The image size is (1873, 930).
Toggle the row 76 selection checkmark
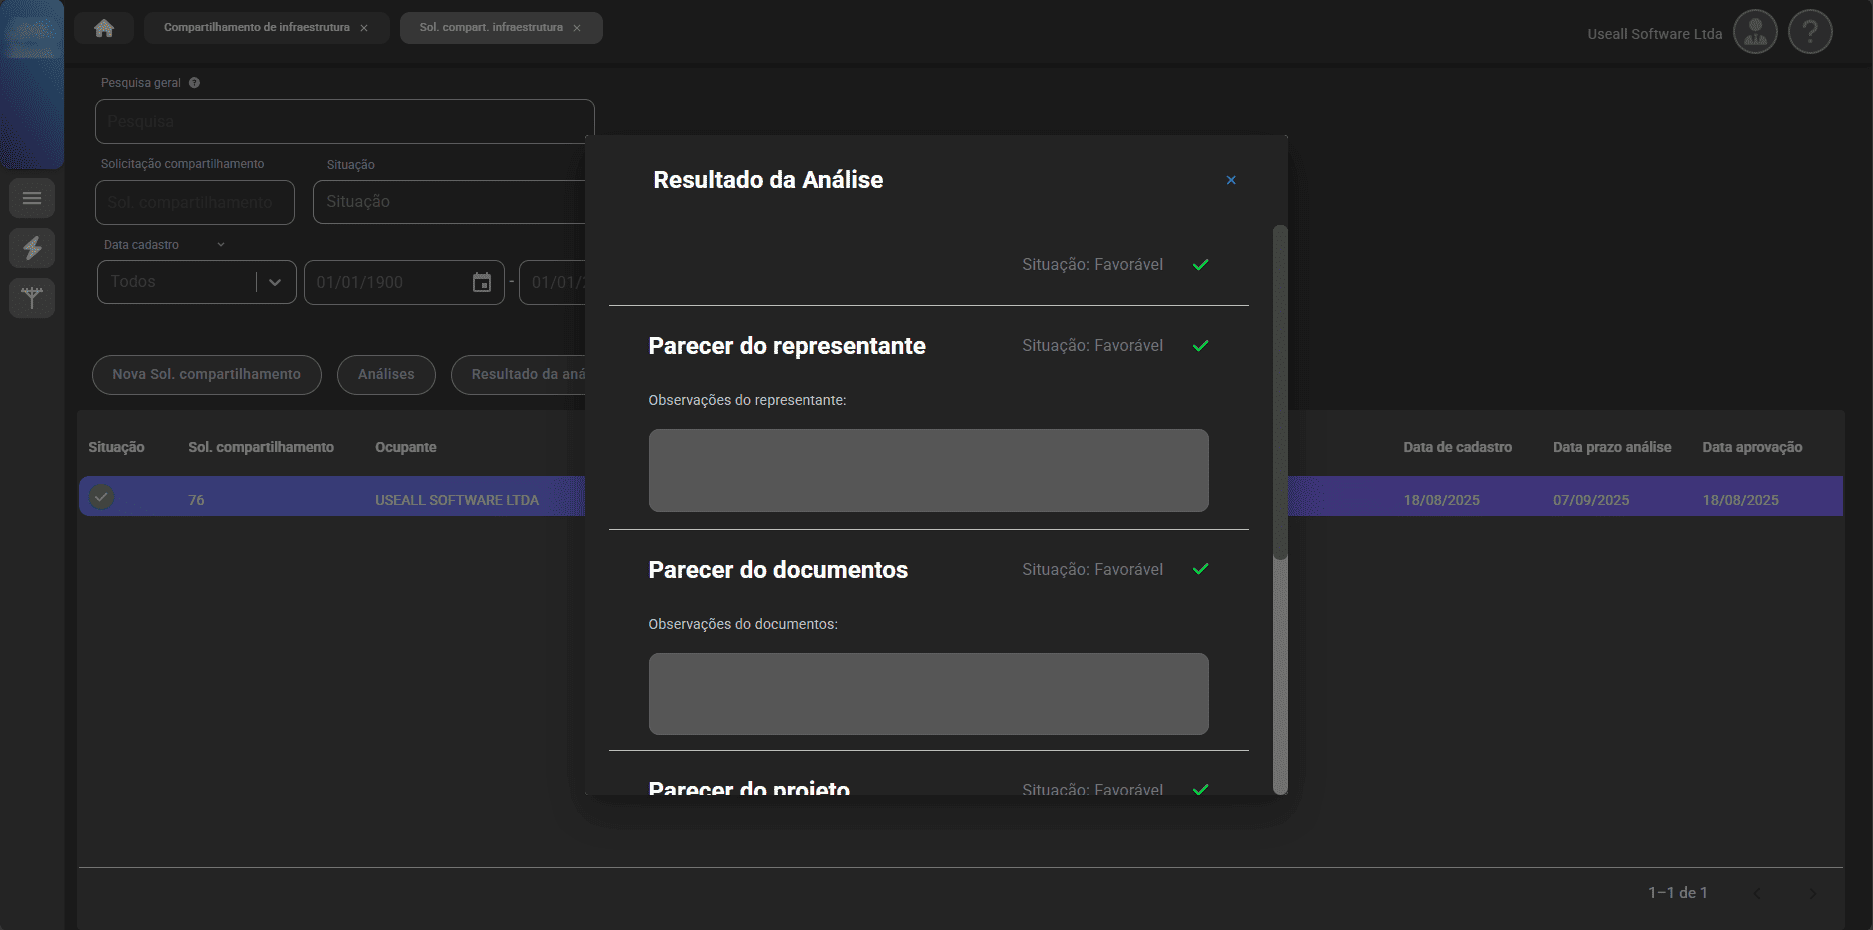[x=101, y=497]
